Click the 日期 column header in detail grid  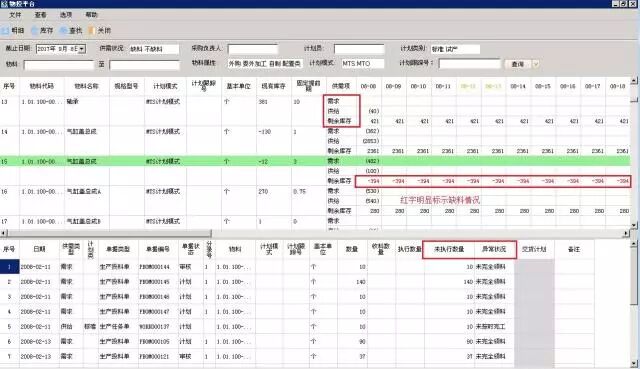[x=39, y=249]
